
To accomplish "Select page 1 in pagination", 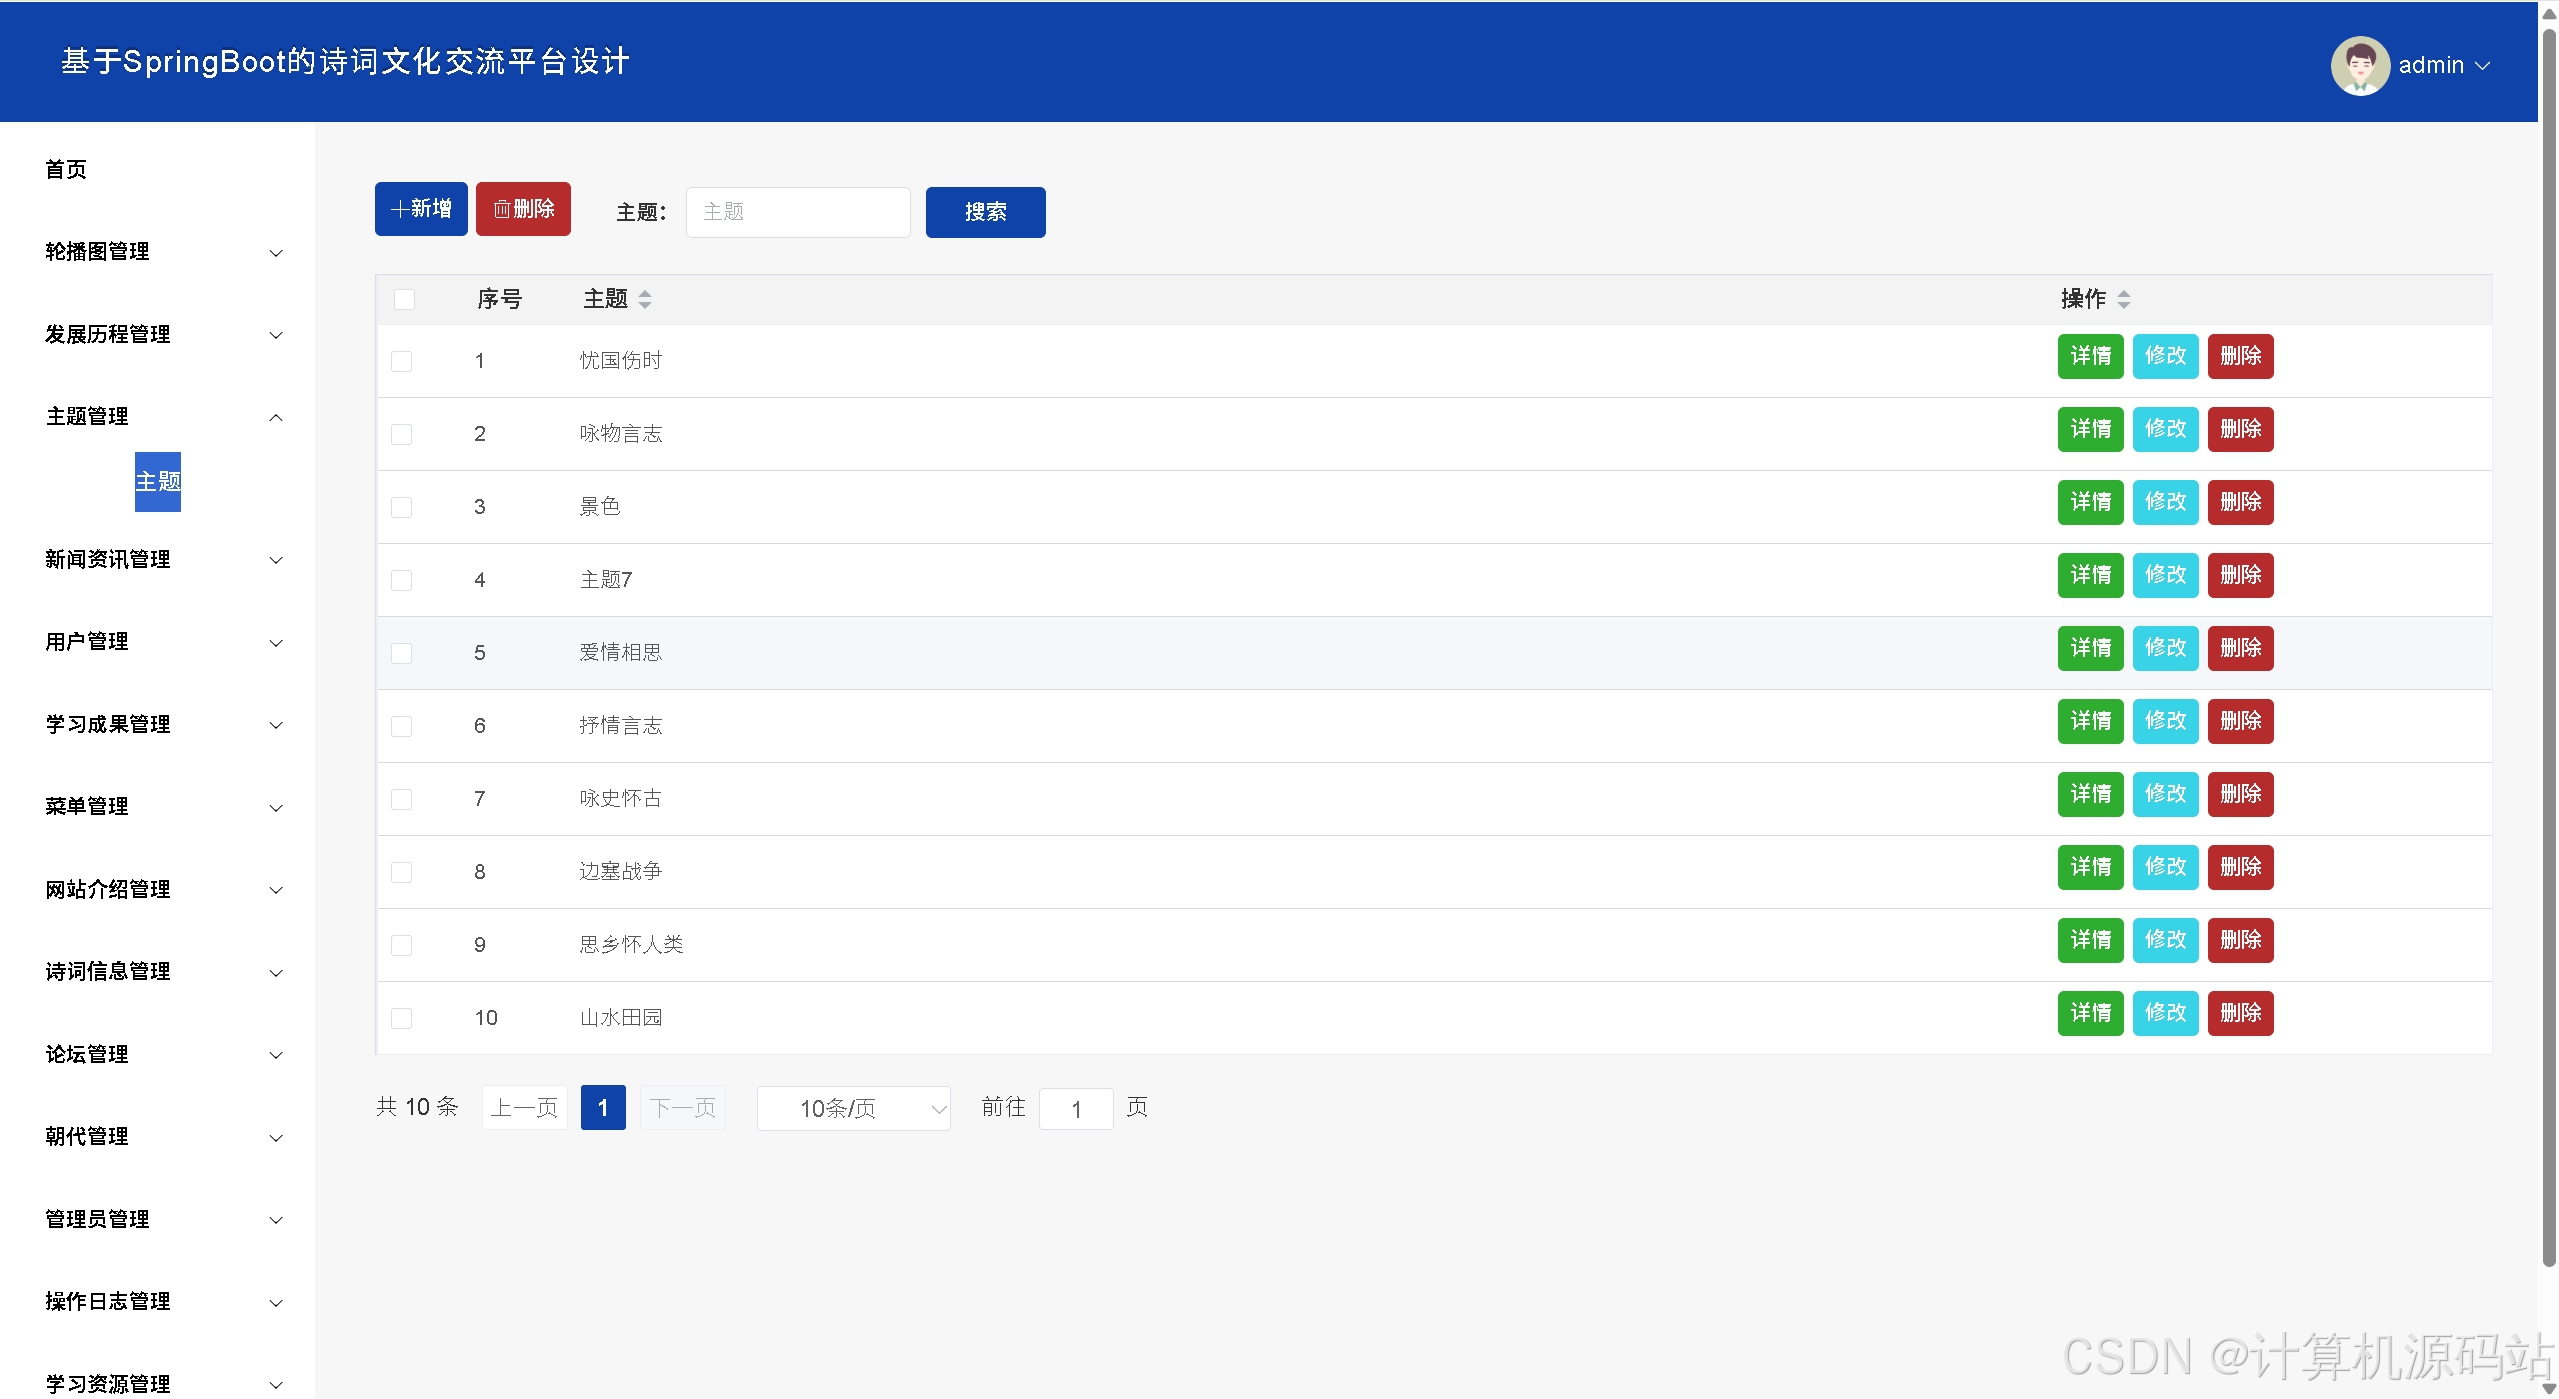I will (603, 1108).
